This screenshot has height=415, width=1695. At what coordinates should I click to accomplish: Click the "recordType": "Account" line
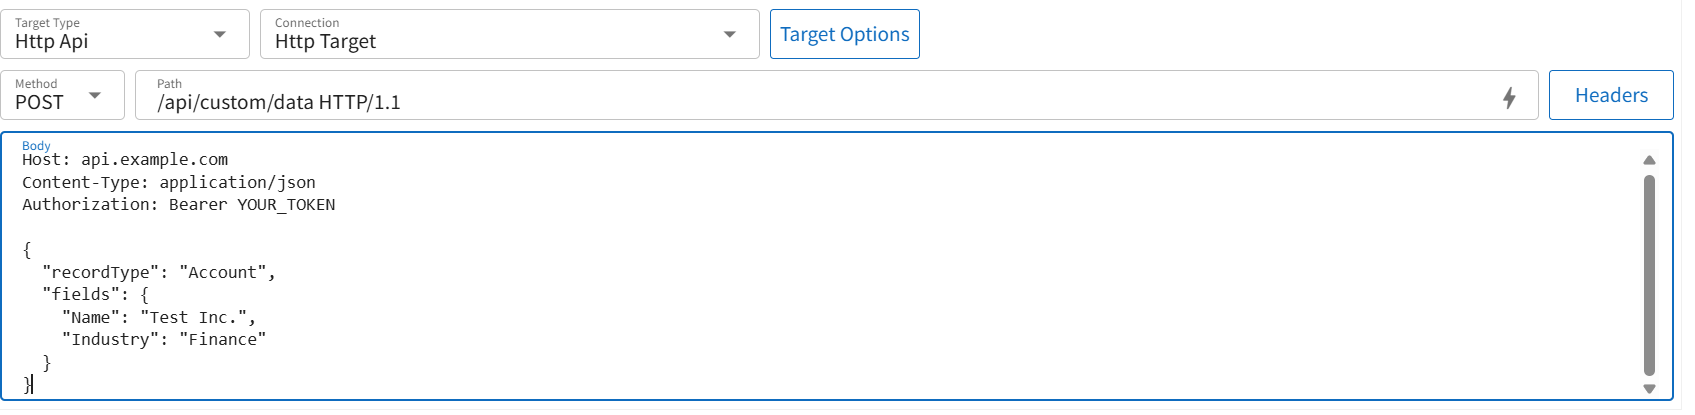tap(158, 272)
